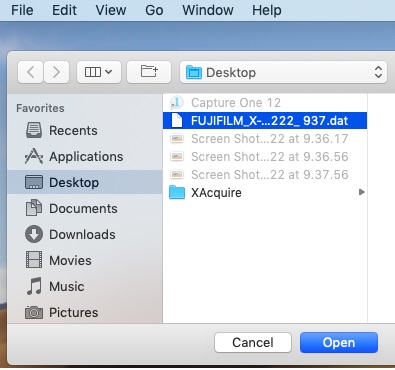The height and width of the screenshot is (370, 395).
Task: Expand the XAcquire folder arrow
Action: pos(362,192)
